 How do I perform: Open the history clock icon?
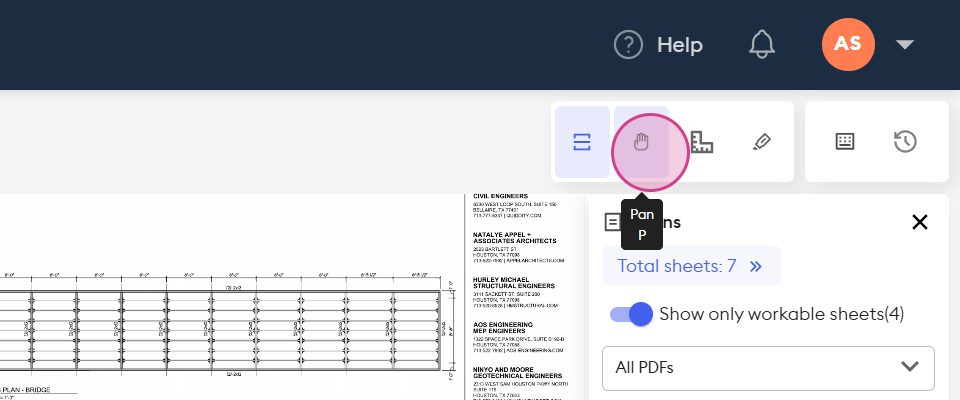905,142
